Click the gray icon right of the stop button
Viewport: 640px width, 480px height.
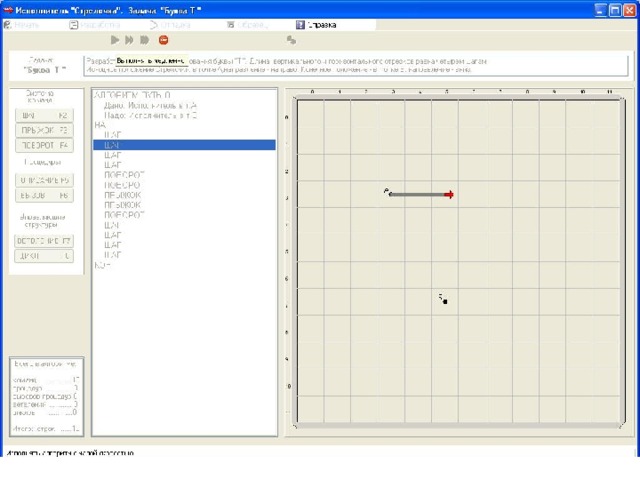click(x=291, y=40)
